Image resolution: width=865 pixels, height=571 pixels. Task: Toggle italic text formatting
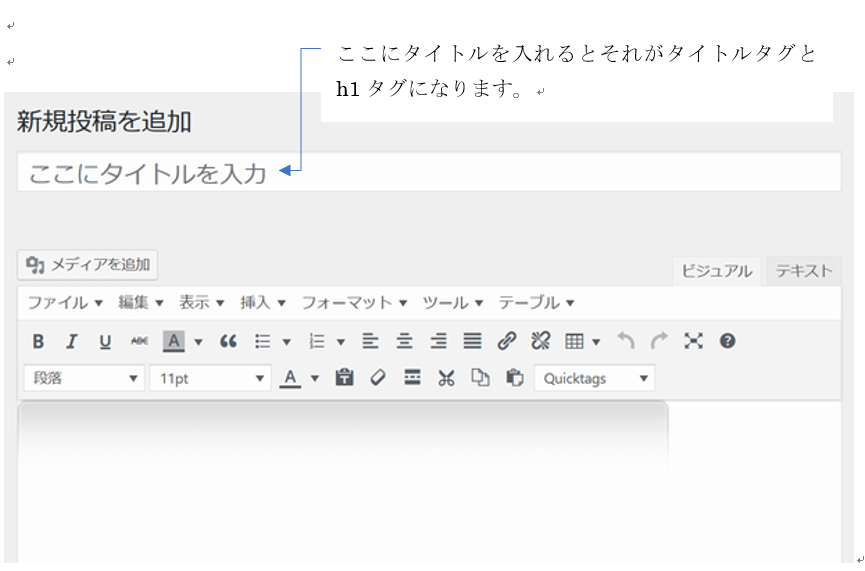[71, 342]
